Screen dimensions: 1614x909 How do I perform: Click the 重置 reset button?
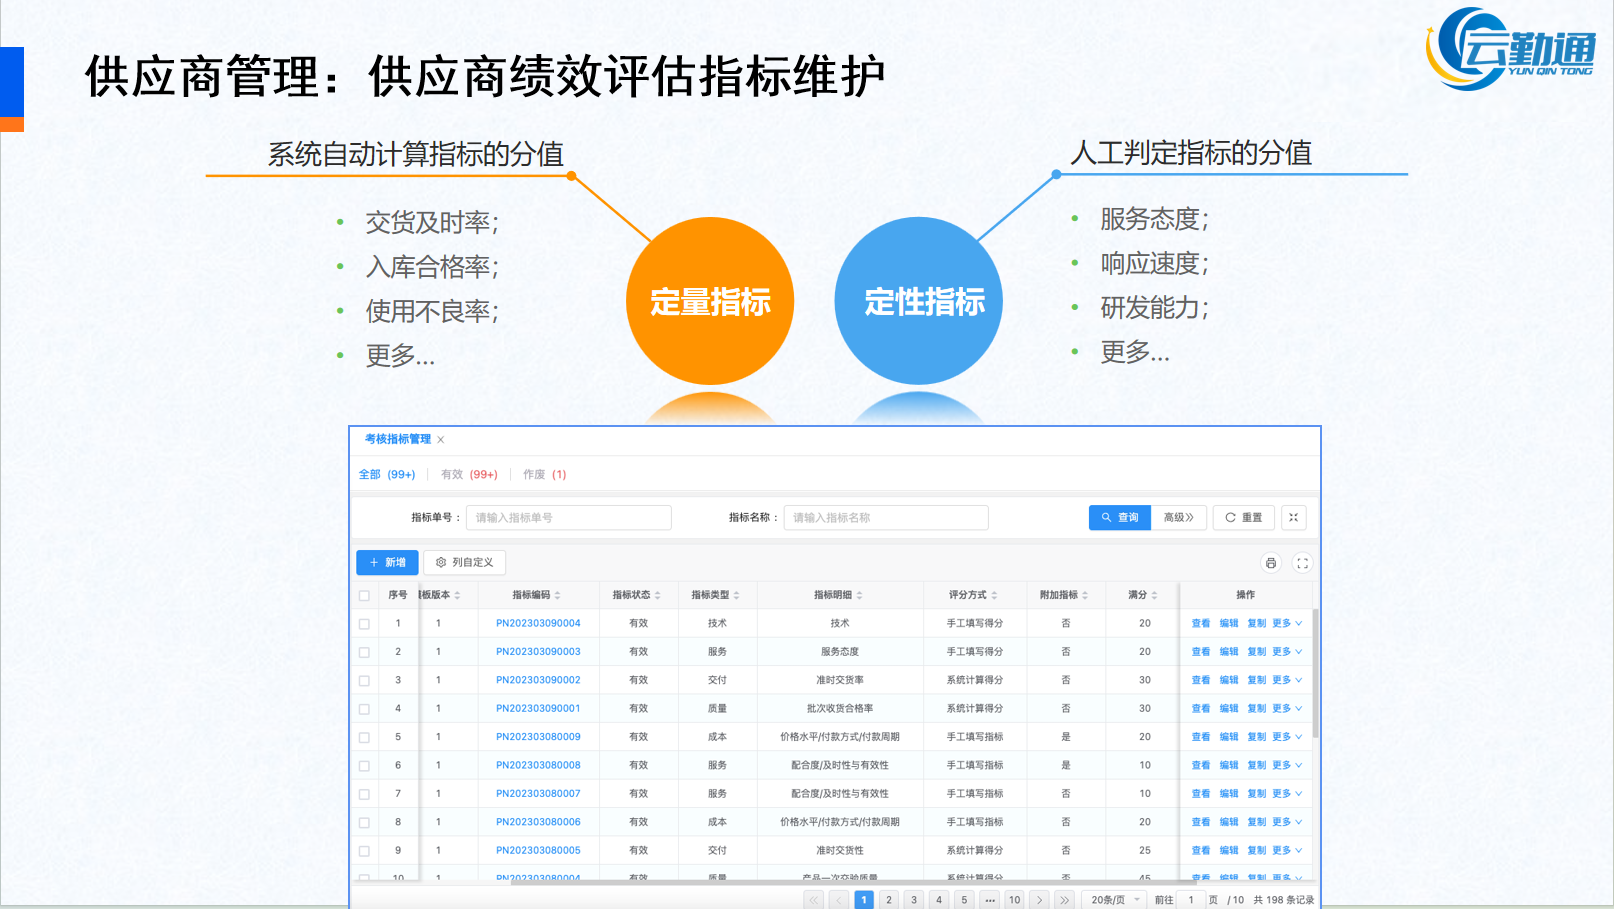[x=1244, y=517]
